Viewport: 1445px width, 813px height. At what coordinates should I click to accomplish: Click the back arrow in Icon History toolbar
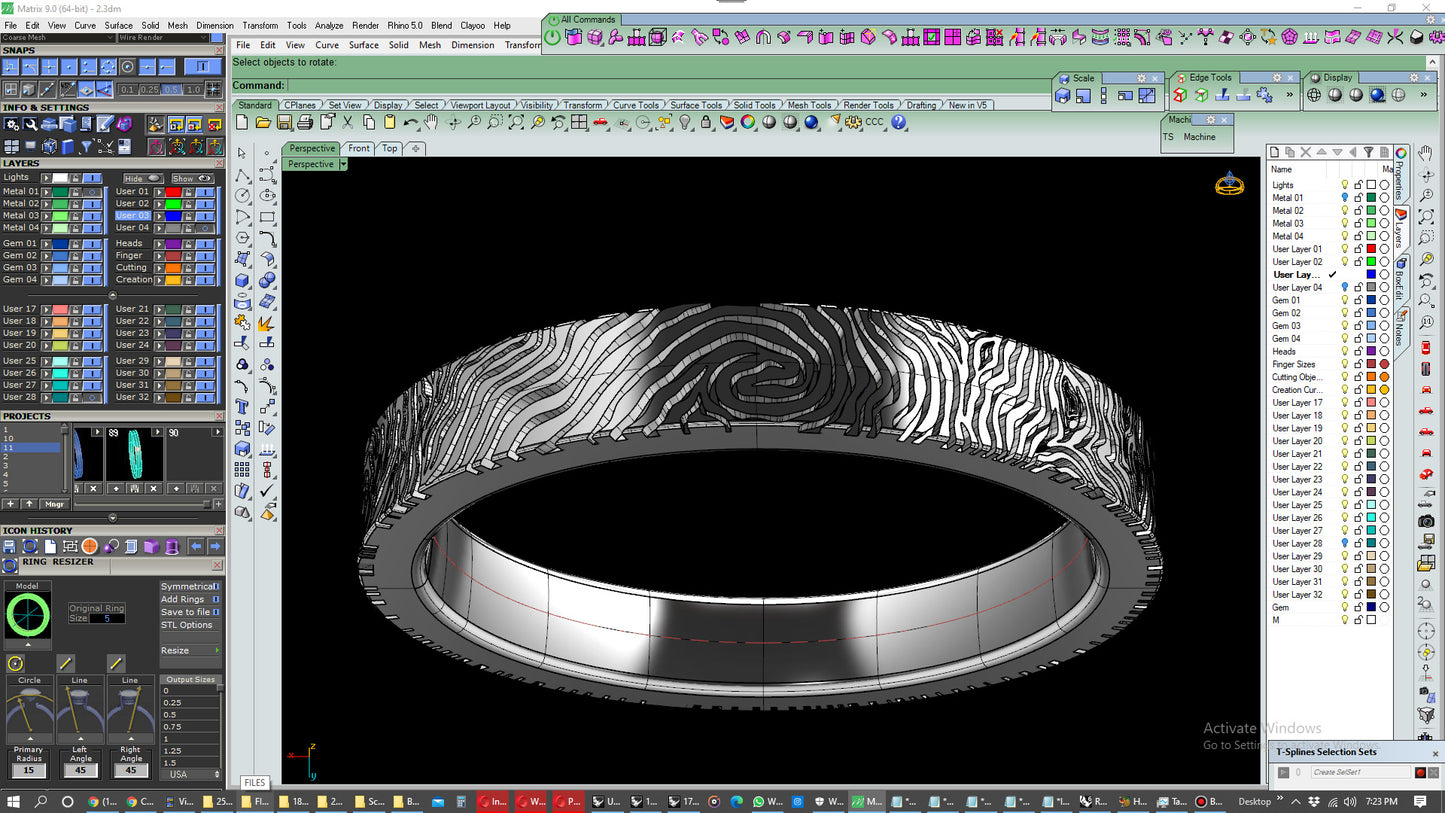click(196, 547)
